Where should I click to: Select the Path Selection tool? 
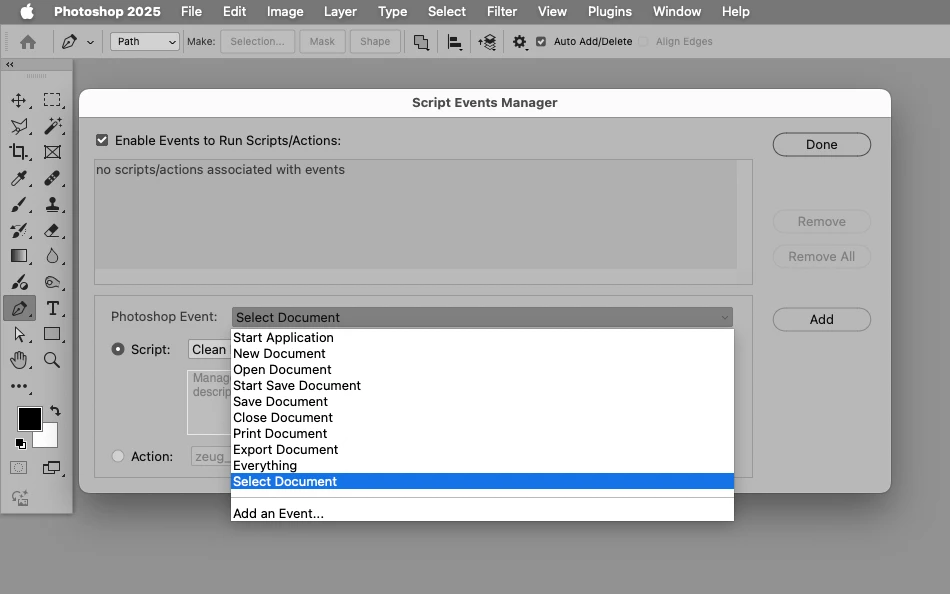(19, 334)
